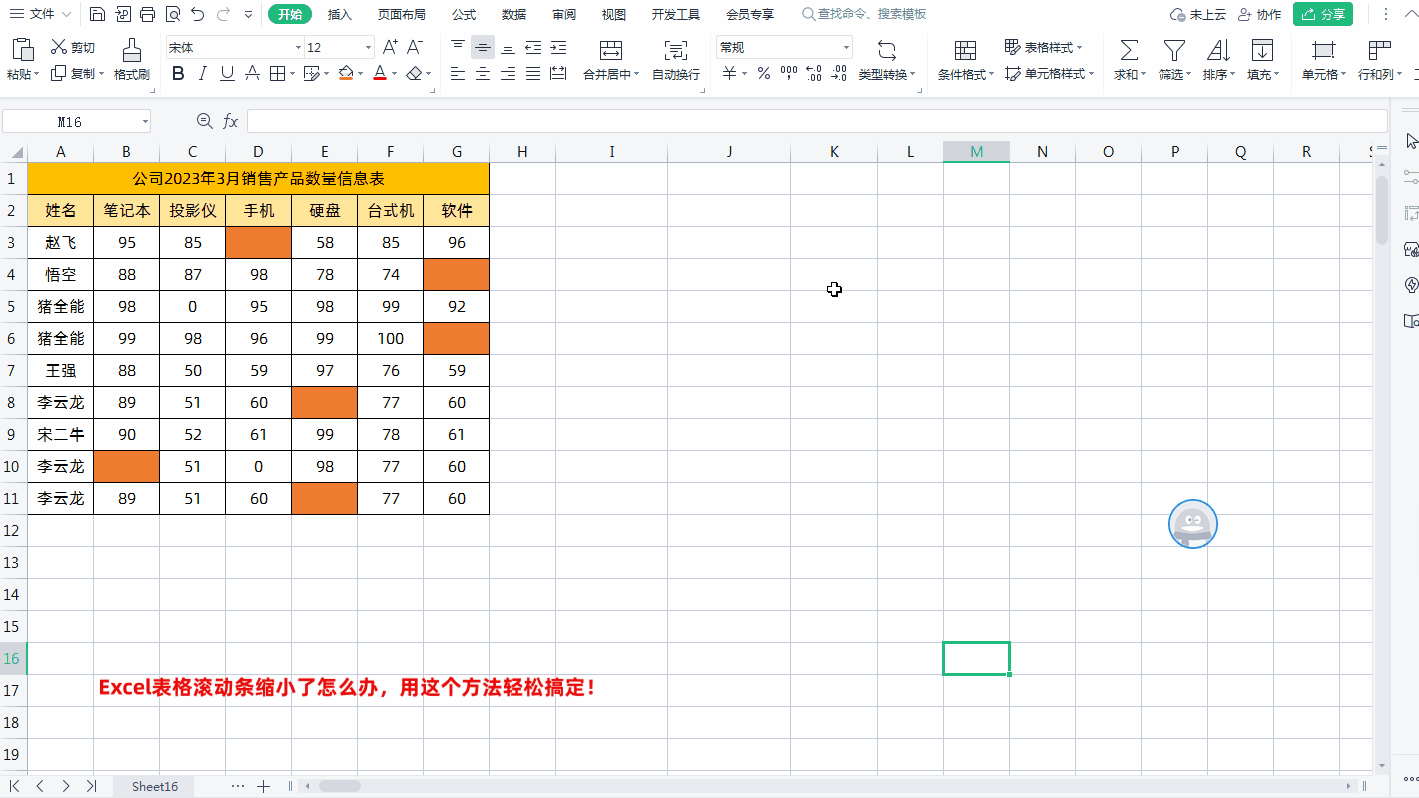
Task: Toggle center horizontal alignment
Action: click(483, 73)
